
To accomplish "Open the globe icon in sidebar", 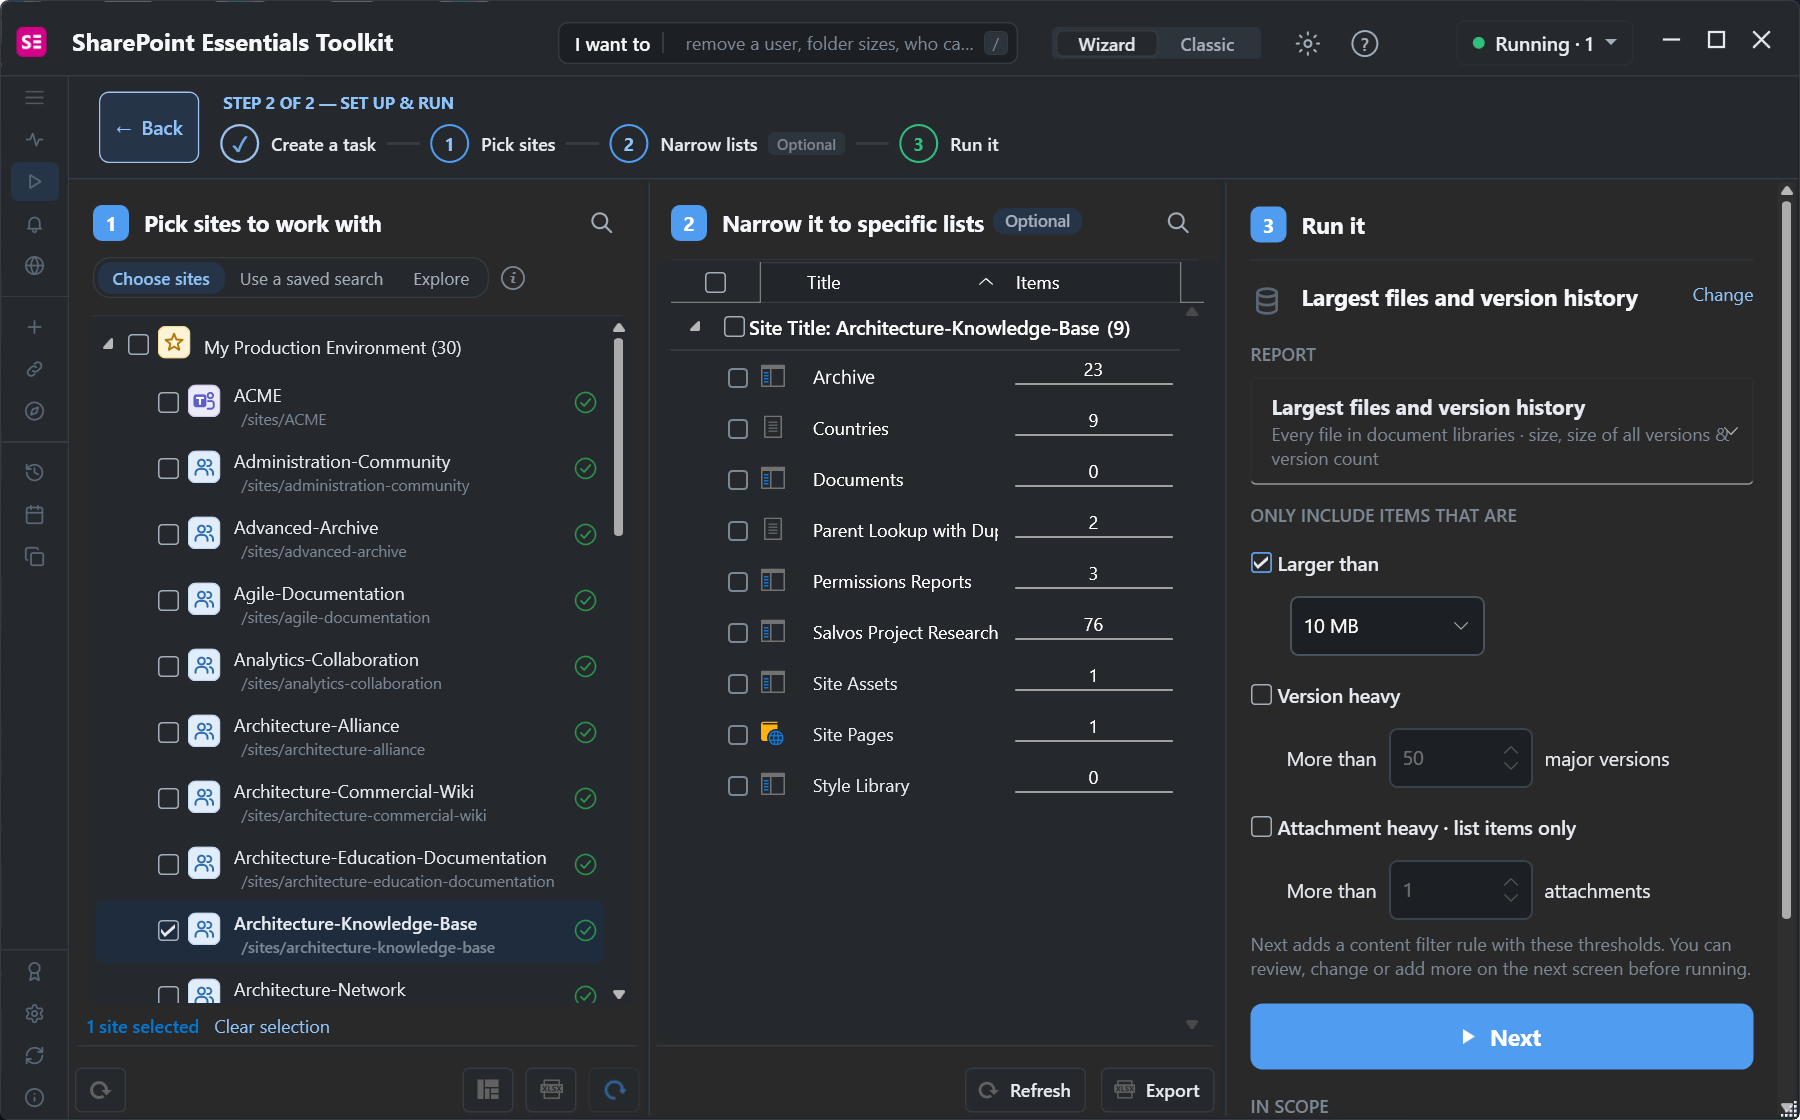I will tap(34, 266).
